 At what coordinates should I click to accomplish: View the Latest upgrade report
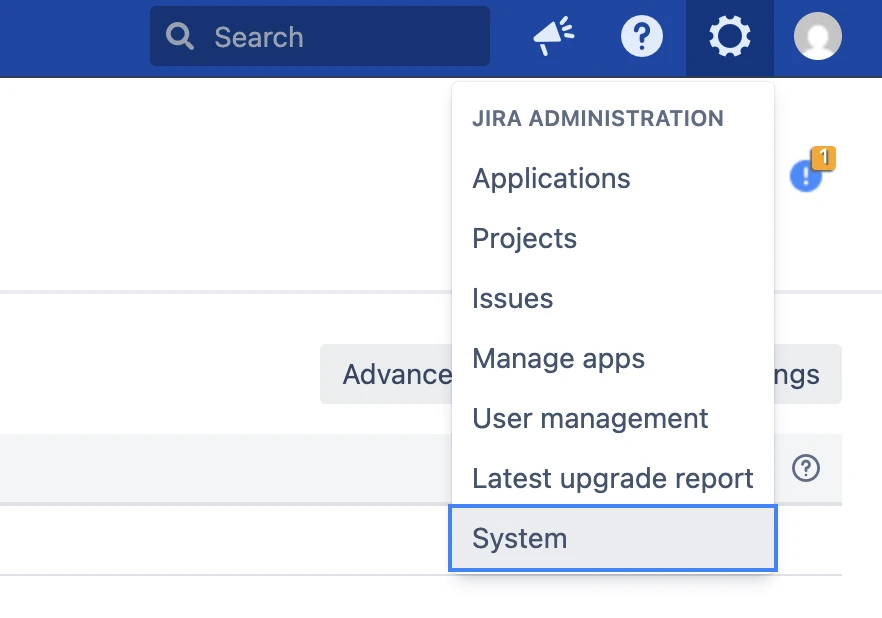point(613,478)
